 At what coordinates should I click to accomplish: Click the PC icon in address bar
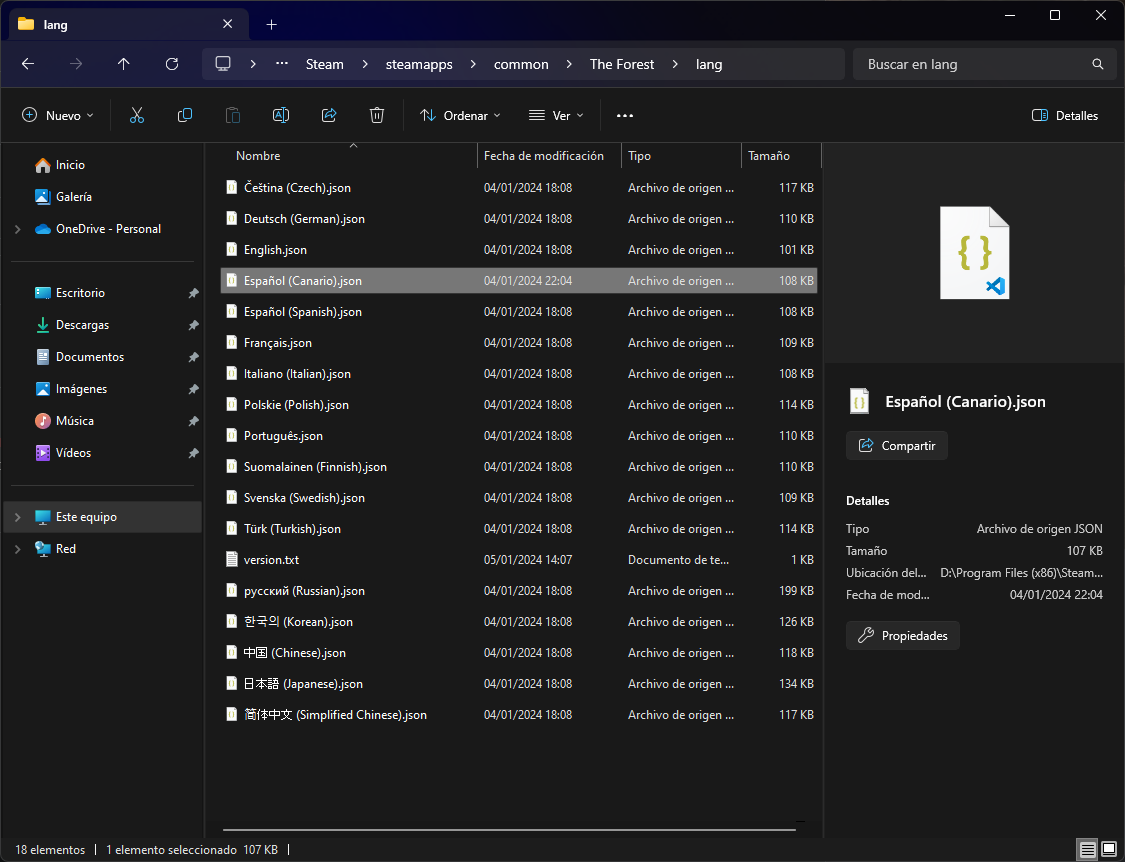click(x=223, y=64)
